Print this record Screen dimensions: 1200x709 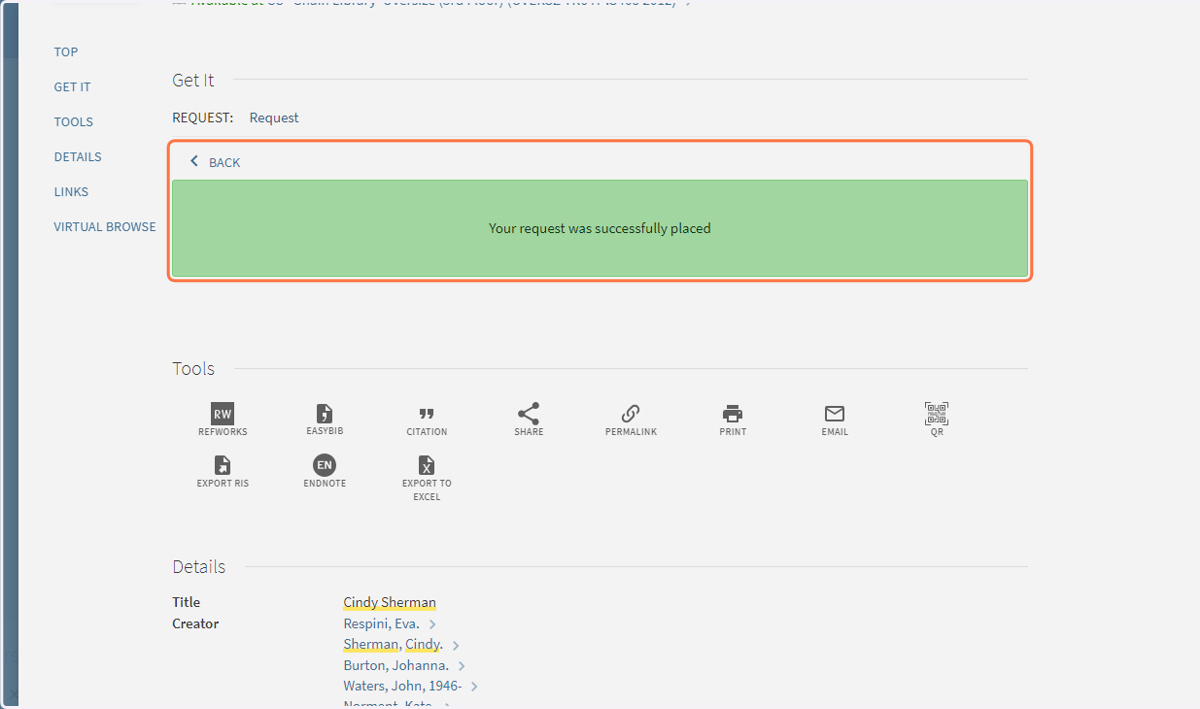(x=732, y=420)
